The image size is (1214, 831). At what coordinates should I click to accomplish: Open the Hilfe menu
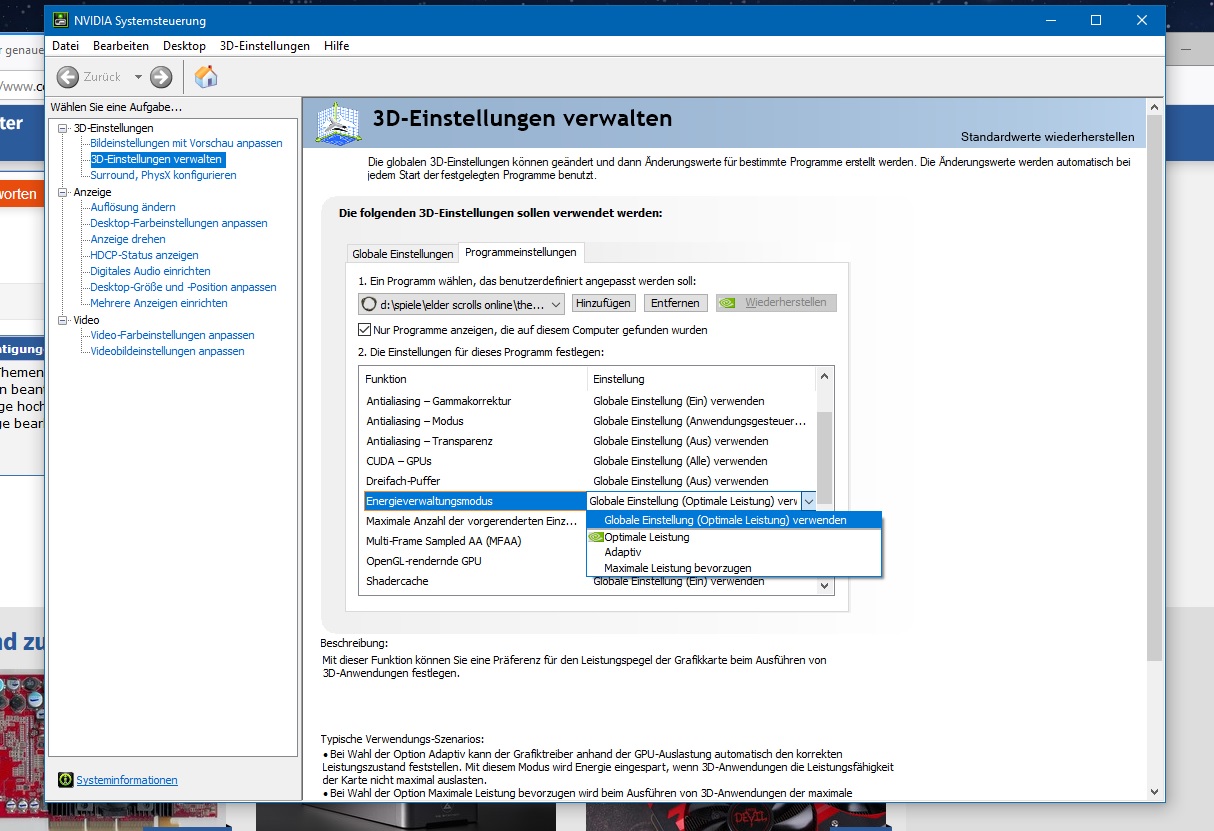(337, 46)
